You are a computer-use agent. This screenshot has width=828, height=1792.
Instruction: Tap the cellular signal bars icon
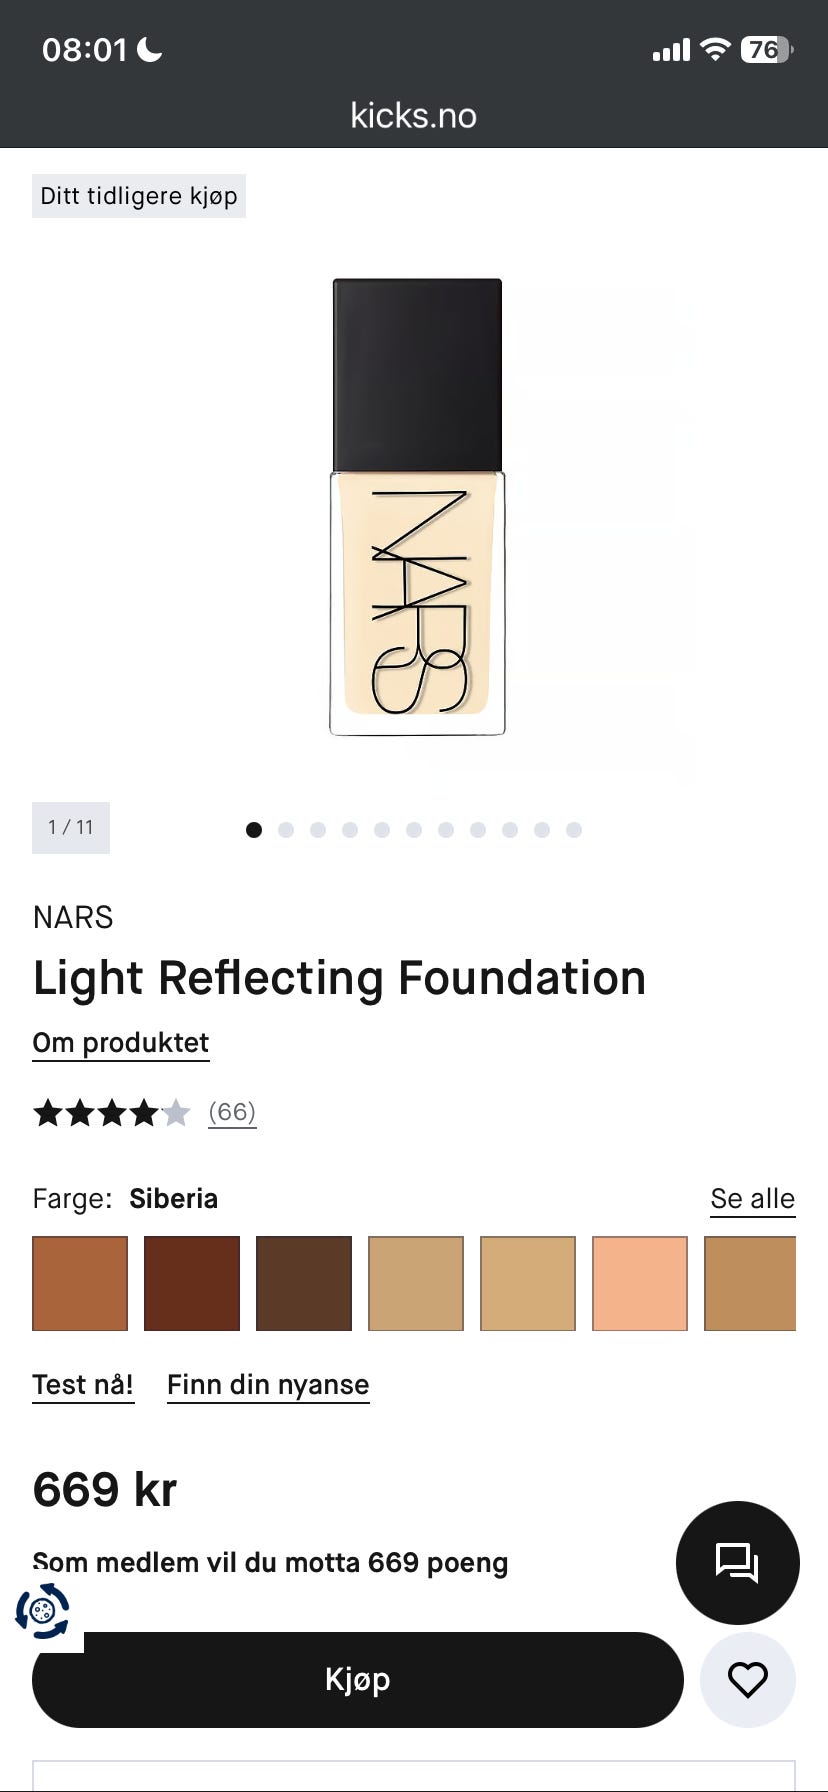point(671,50)
